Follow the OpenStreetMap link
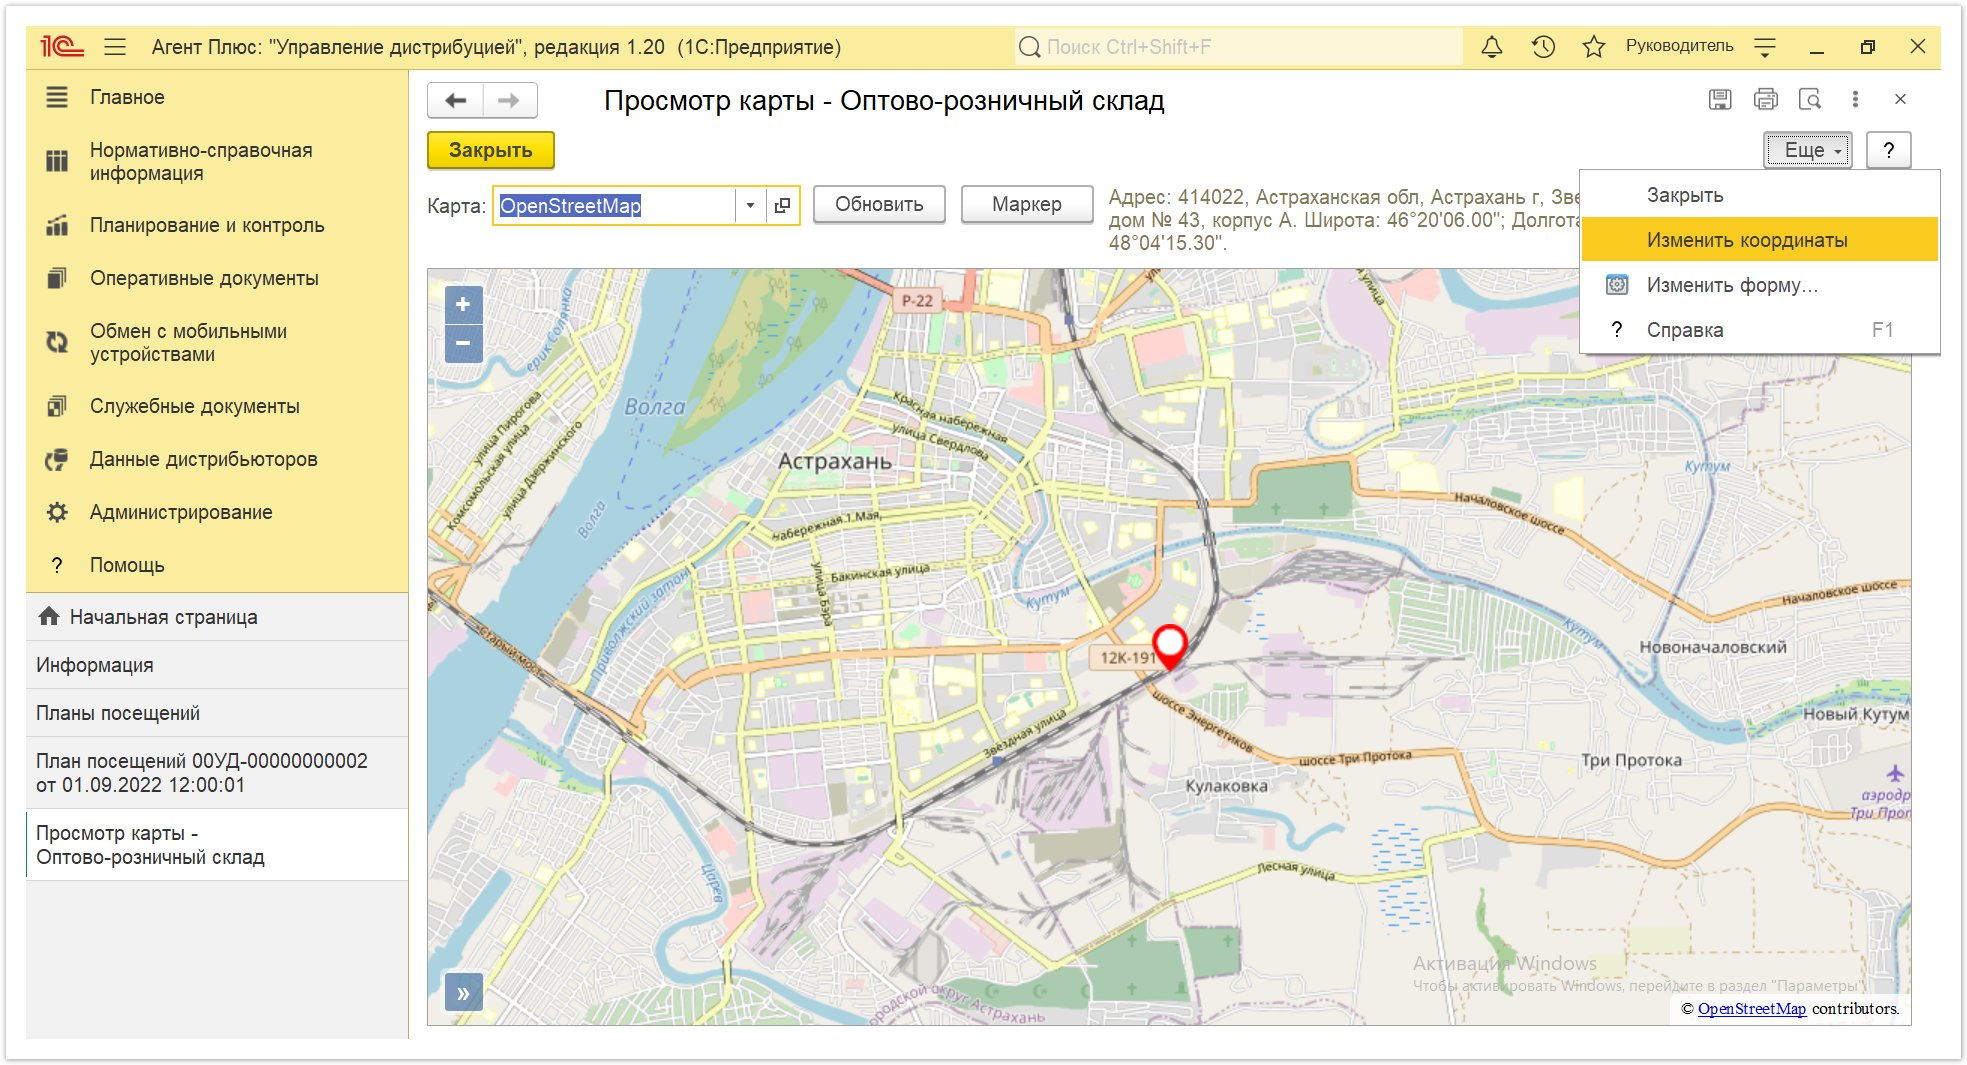 pyautogui.click(x=1752, y=1008)
